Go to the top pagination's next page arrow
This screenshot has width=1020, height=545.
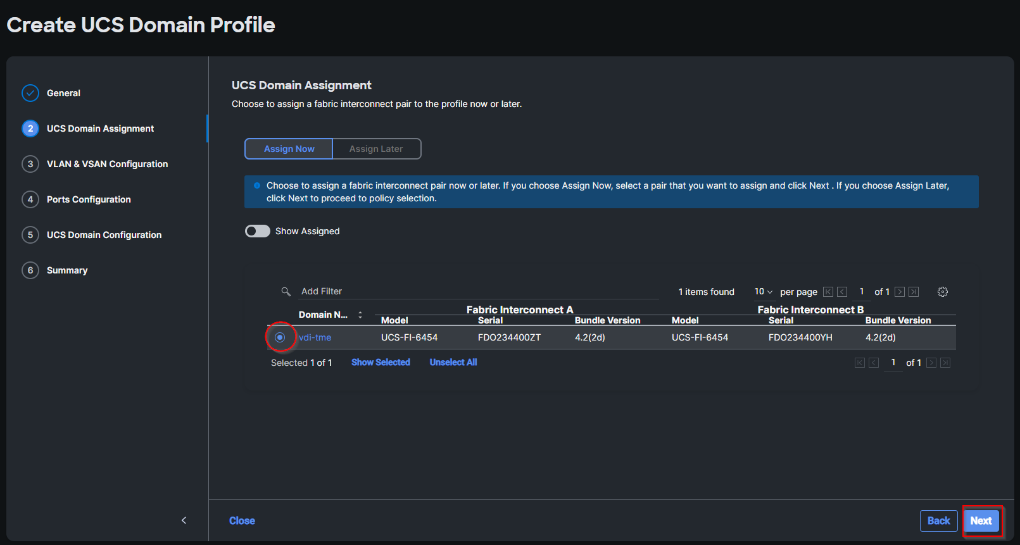[x=900, y=292]
